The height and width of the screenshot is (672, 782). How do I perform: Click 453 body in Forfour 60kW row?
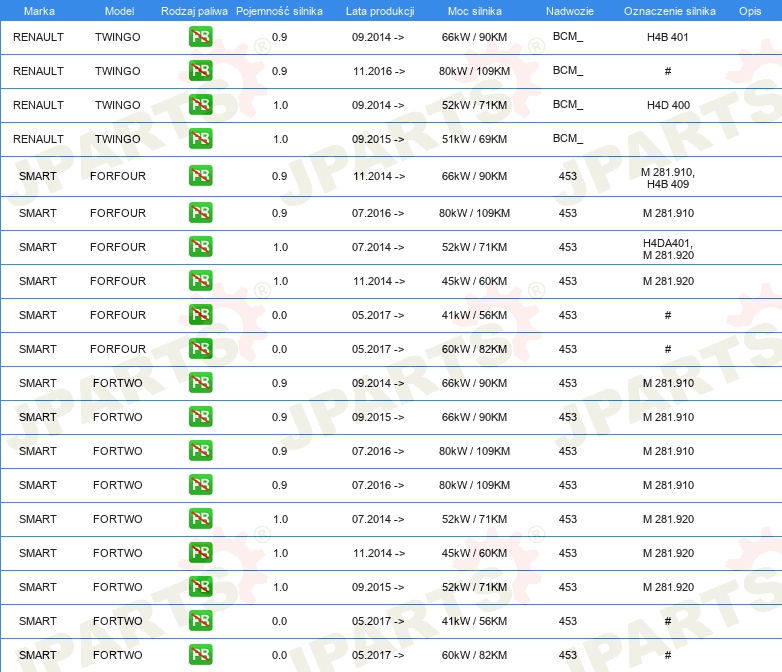568,349
